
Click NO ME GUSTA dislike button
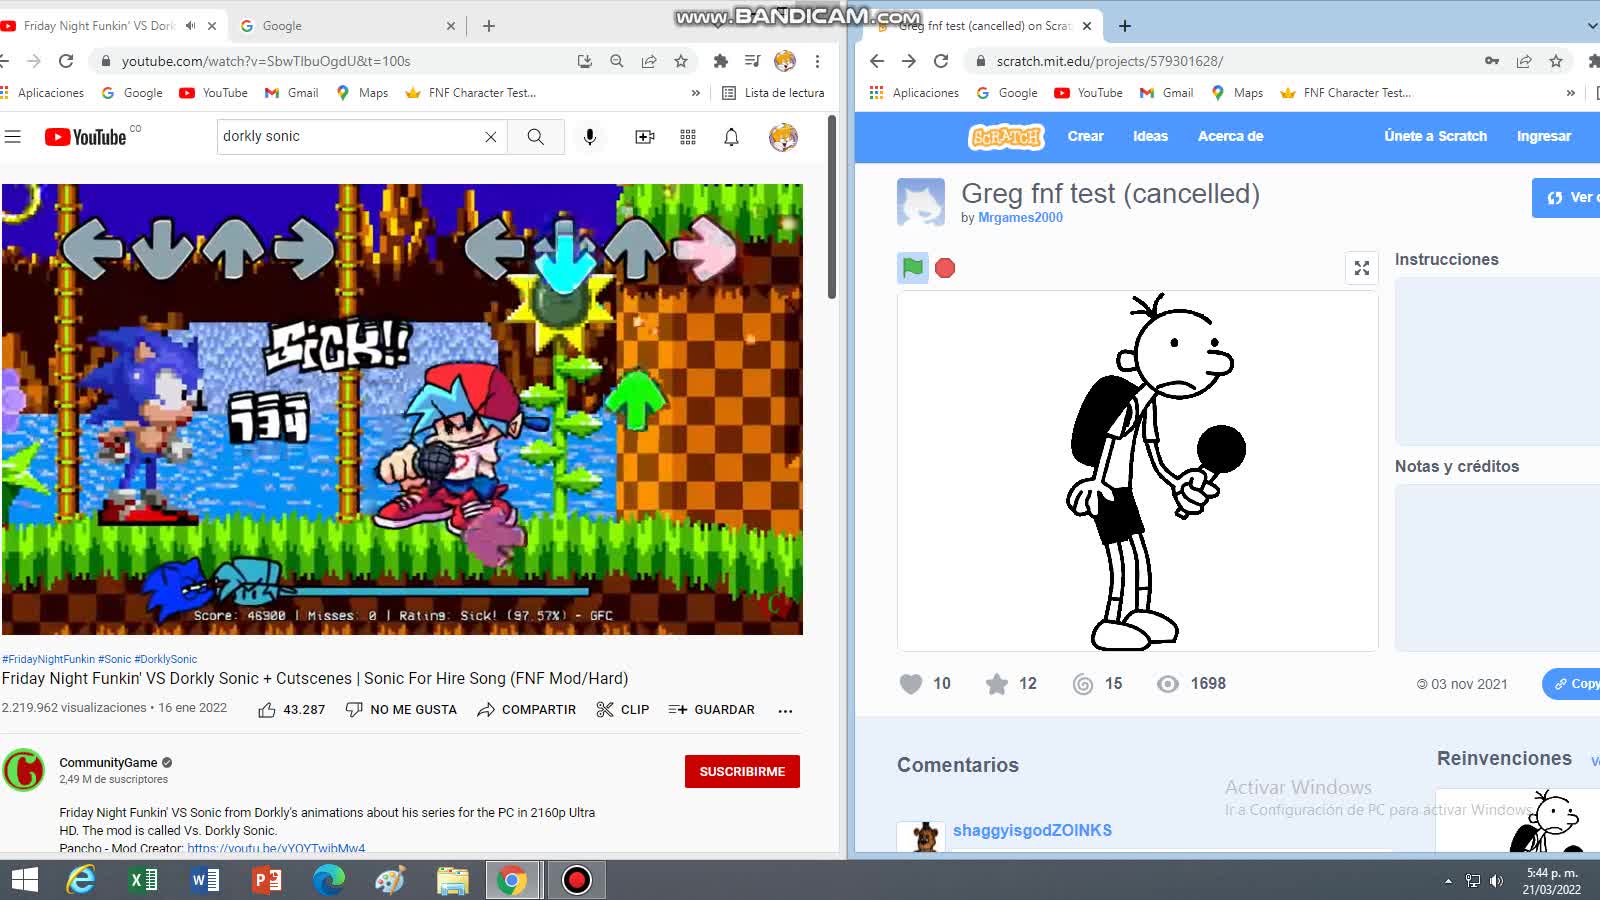[x=401, y=710]
